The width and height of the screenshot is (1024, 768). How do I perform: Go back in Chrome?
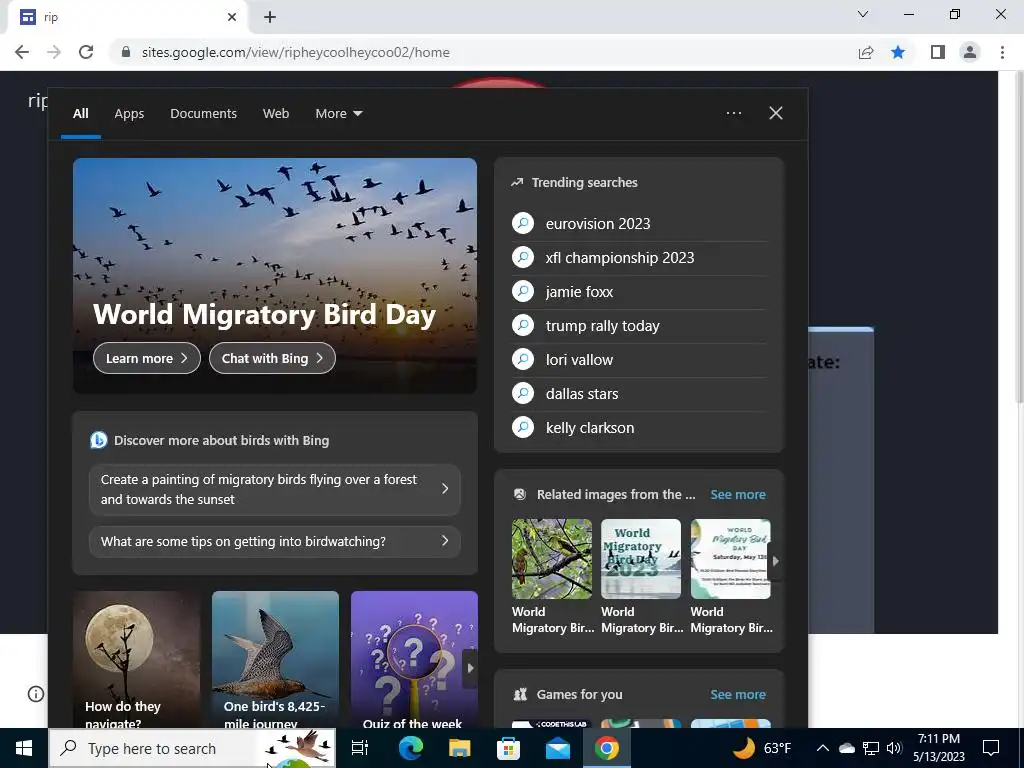pyautogui.click(x=22, y=52)
